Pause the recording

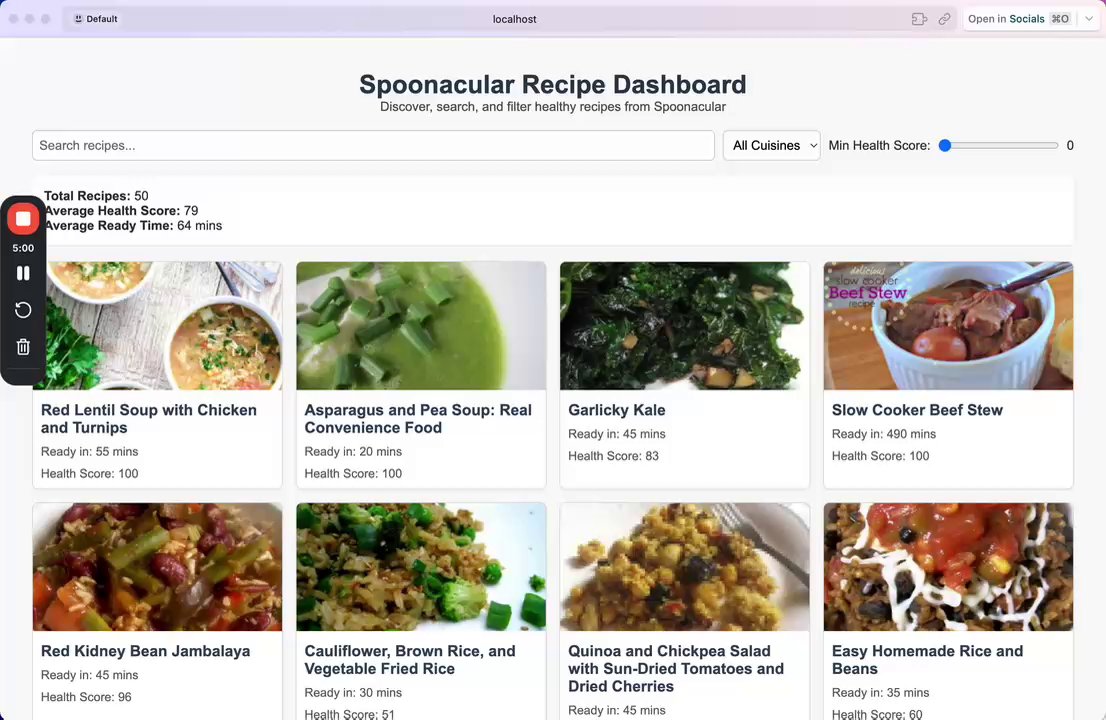click(23, 273)
